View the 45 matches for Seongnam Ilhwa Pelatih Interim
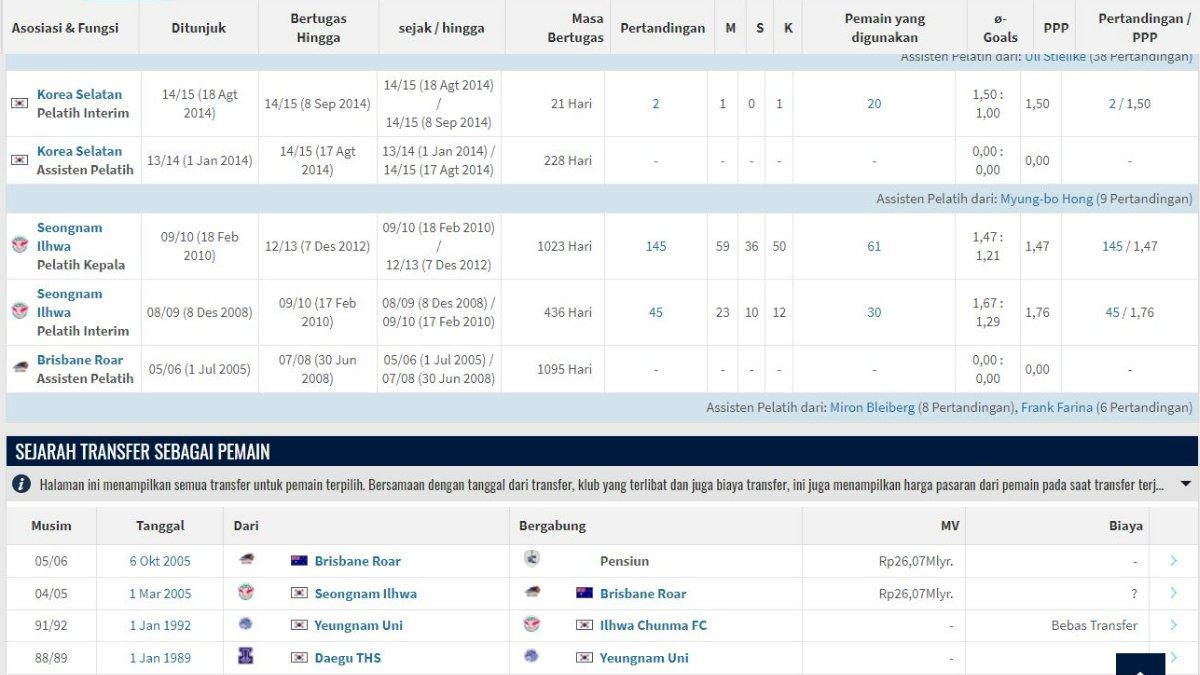This screenshot has width=1200, height=675. coord(656,312)
